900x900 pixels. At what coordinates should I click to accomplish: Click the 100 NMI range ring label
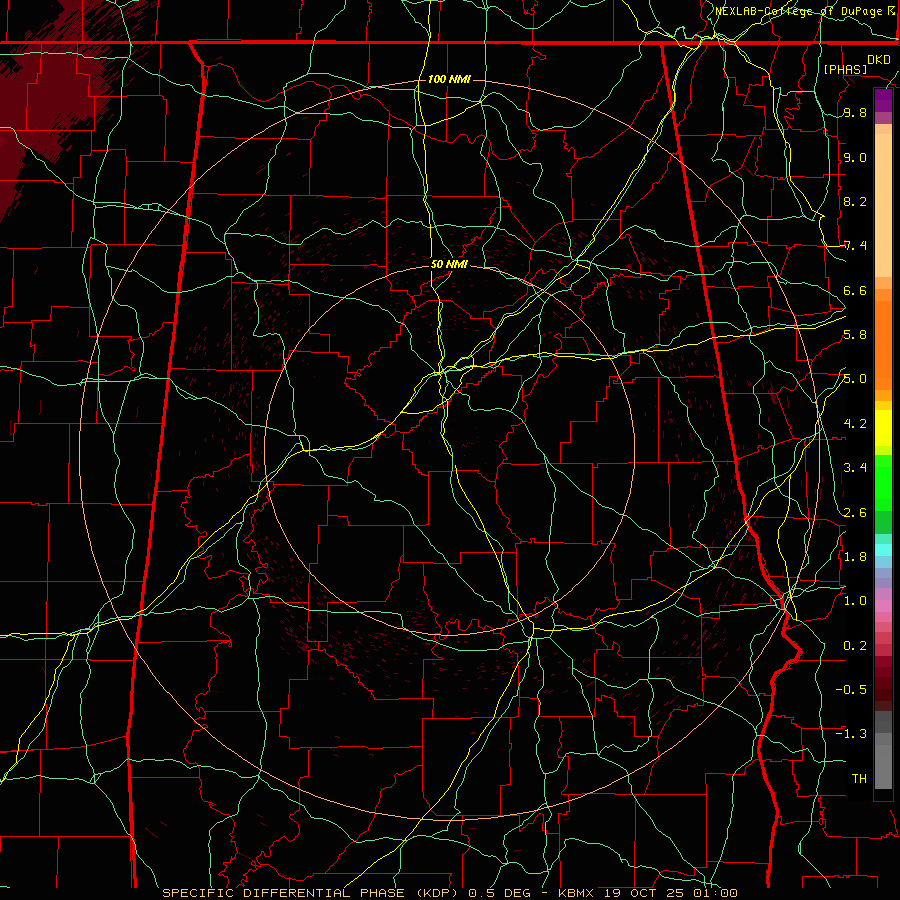pyautogui.click(x=449, y=79)
